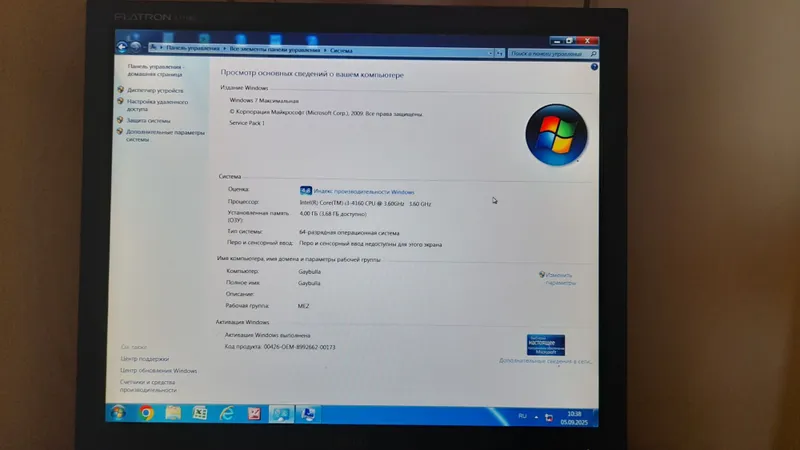Click the 64-разрядная операционная система text
The image size is (800, 450).
pyautogui.click(x=349, y=233)
